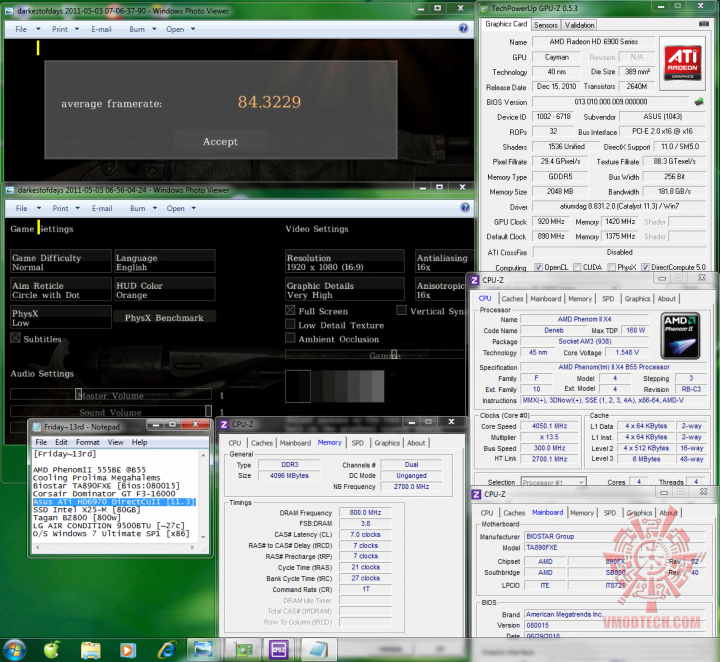Launch Internet Explorer from taskbar
This screenshot has height=662, width=720.
click(x=167, y=650)
